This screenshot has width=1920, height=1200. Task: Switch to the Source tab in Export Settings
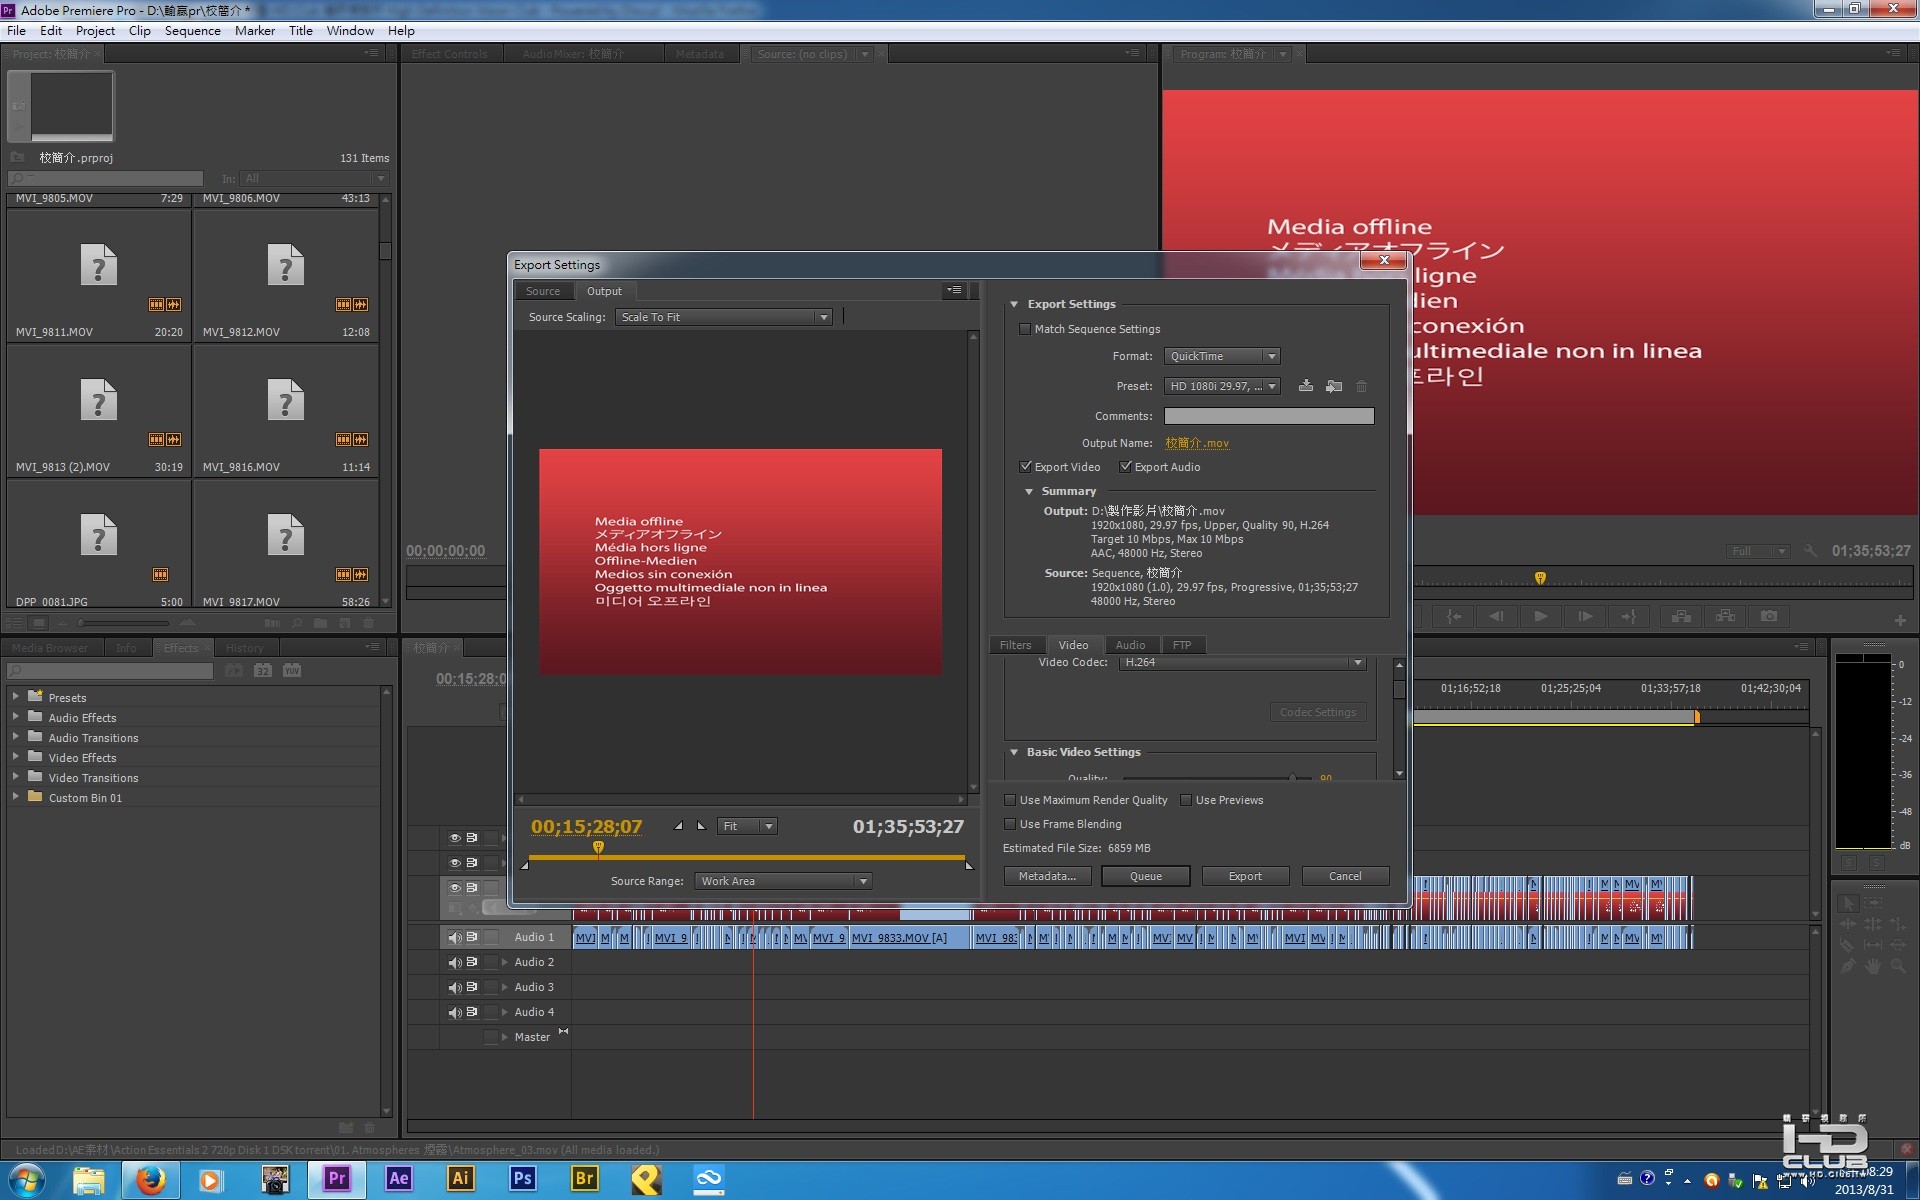point(543,291)
